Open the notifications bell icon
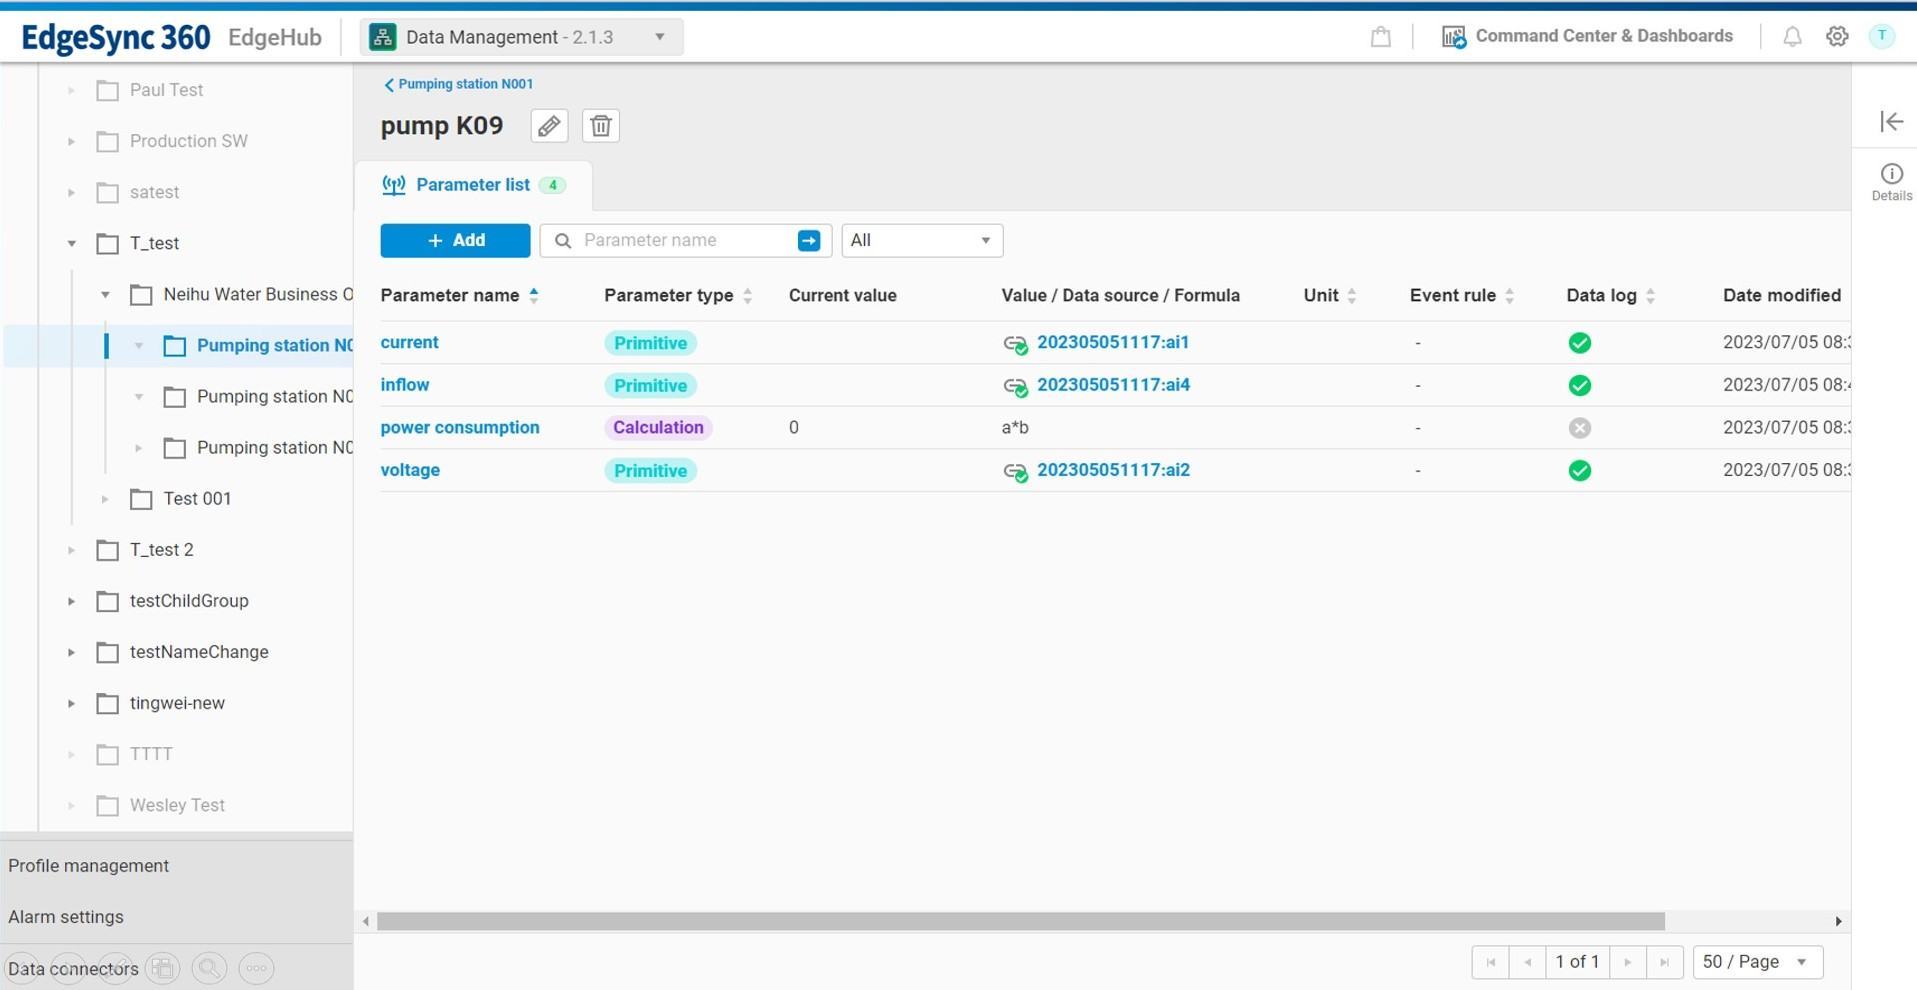Screen dimensions: 1917x990 click(x=1792, y=37)
